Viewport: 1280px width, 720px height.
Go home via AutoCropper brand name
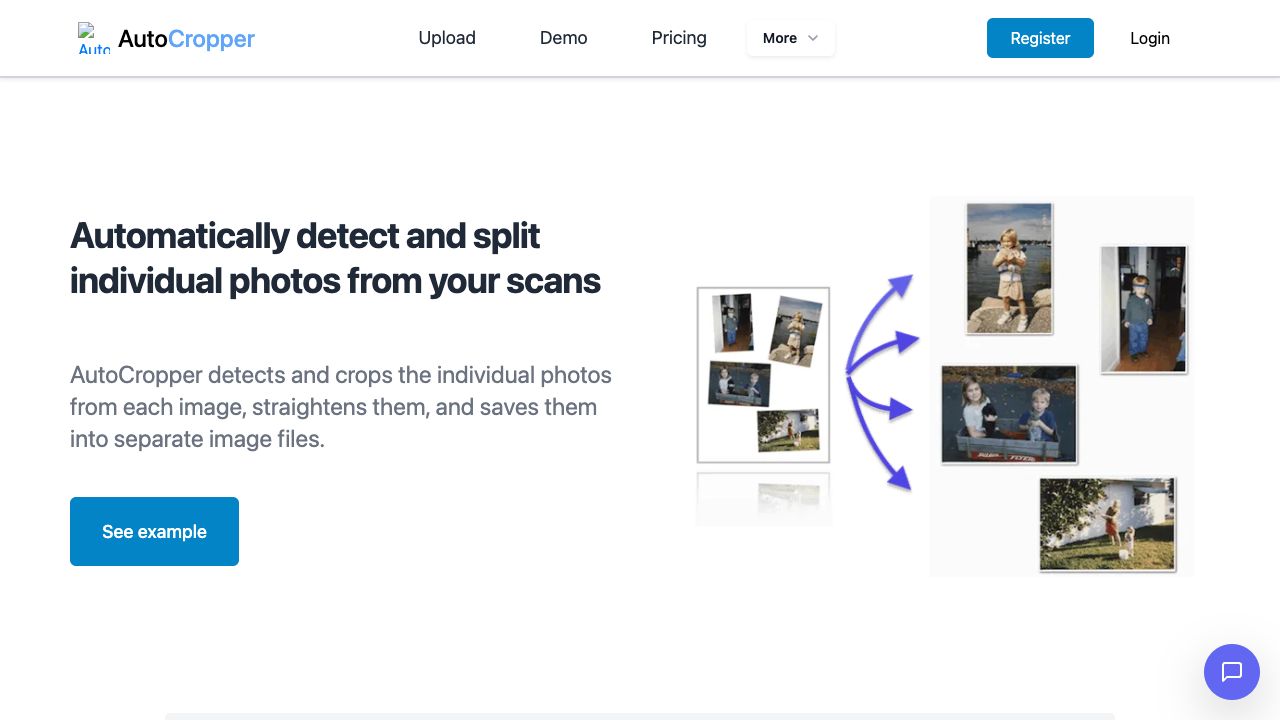(x=186, y=38)
